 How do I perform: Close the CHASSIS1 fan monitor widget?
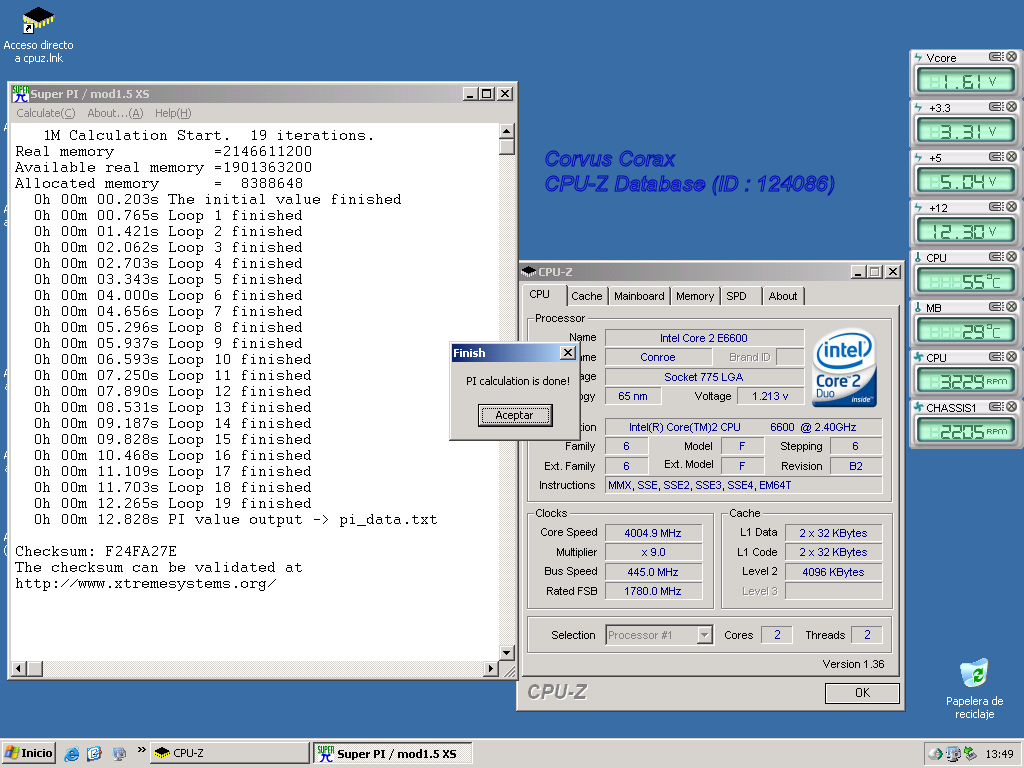(1010, 407)
